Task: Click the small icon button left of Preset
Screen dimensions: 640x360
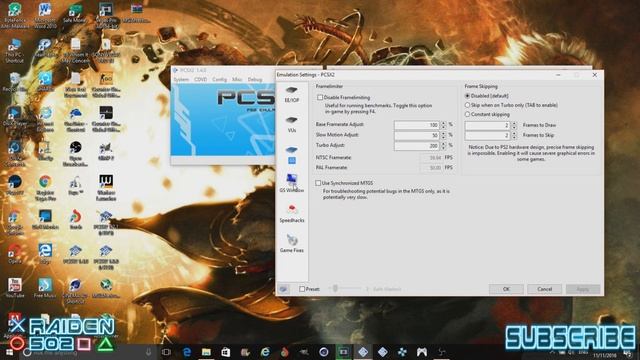Action: click(284, 289)
